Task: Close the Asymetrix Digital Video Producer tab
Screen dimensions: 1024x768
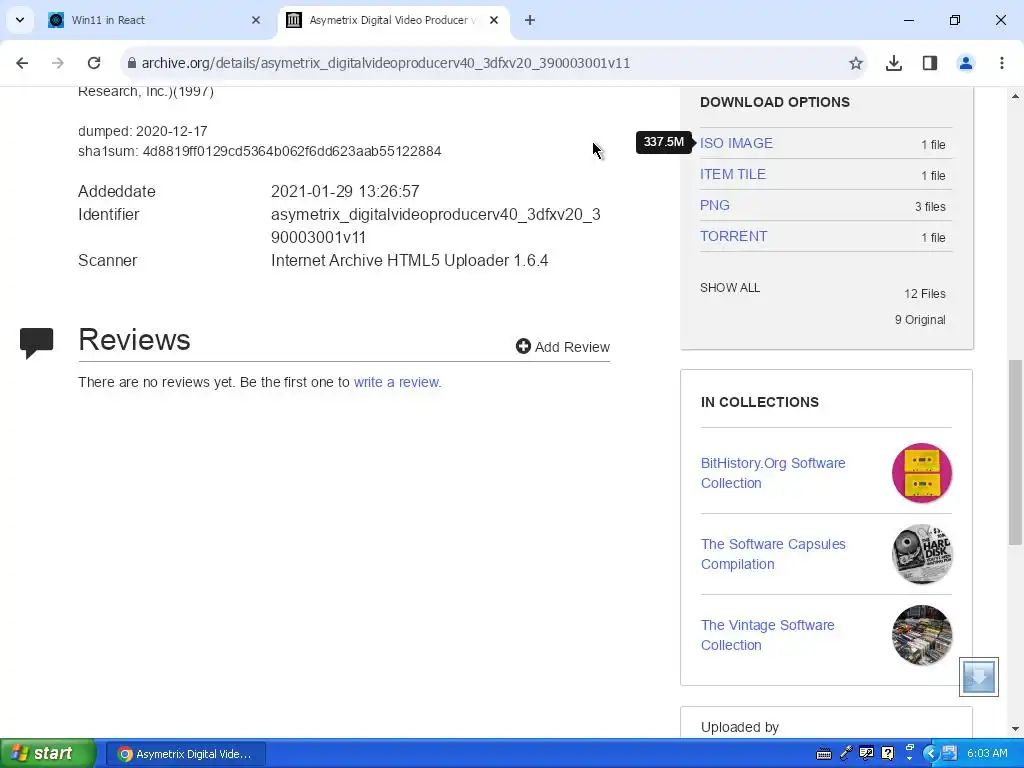Action: (494, 20)
